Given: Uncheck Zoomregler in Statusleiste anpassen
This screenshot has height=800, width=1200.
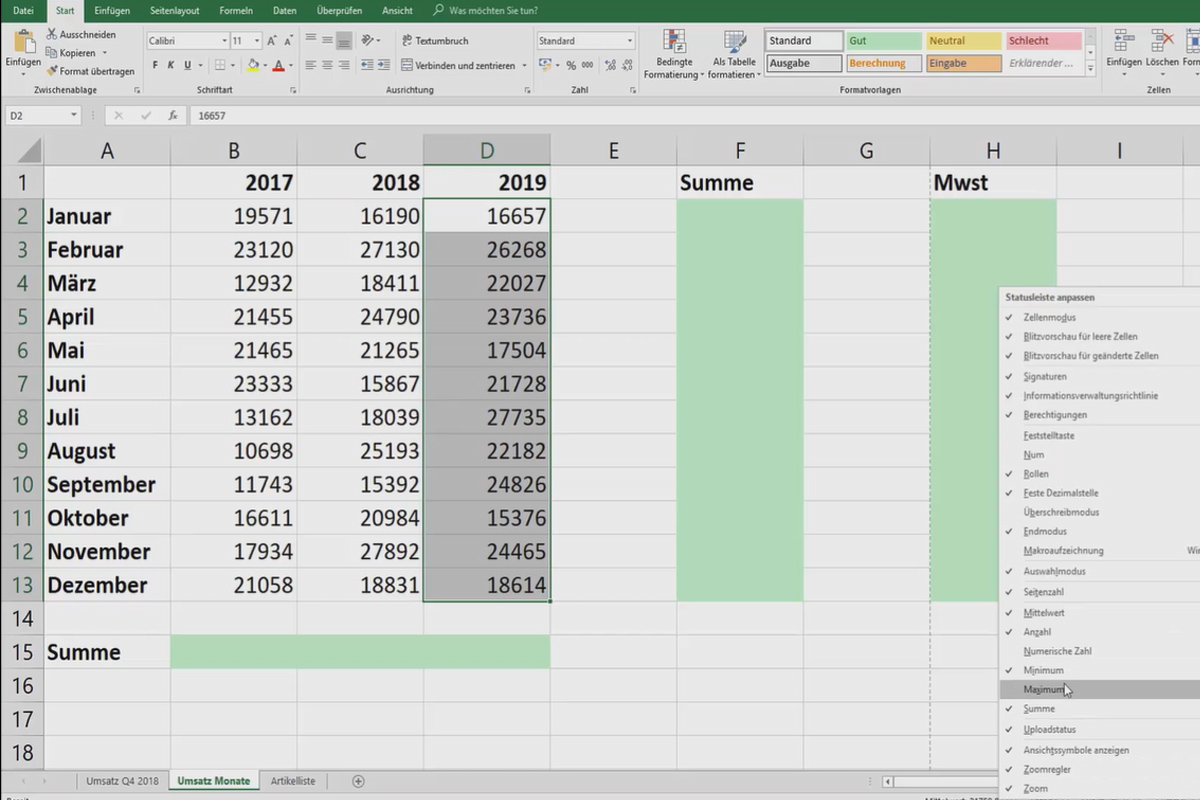Looking at the screenshot, I should tap(1046, 769).
